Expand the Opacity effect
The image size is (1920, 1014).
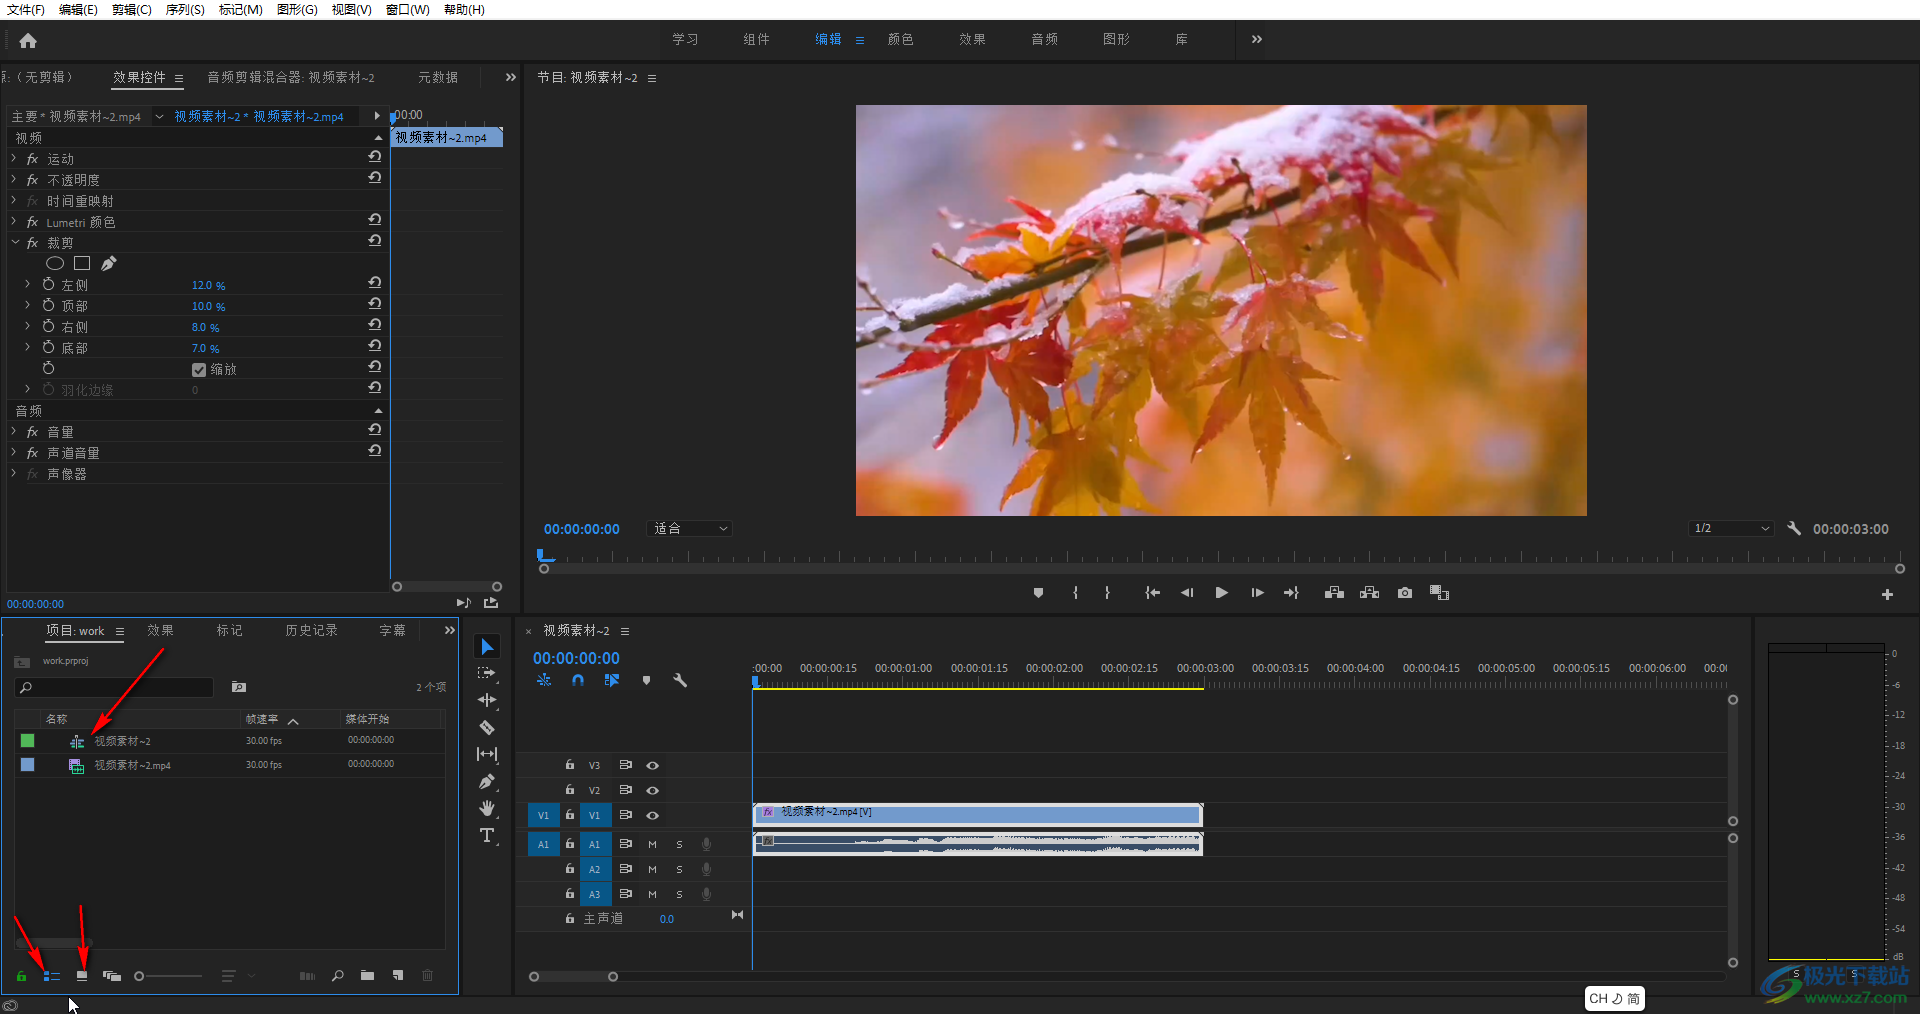click(14, 180)
